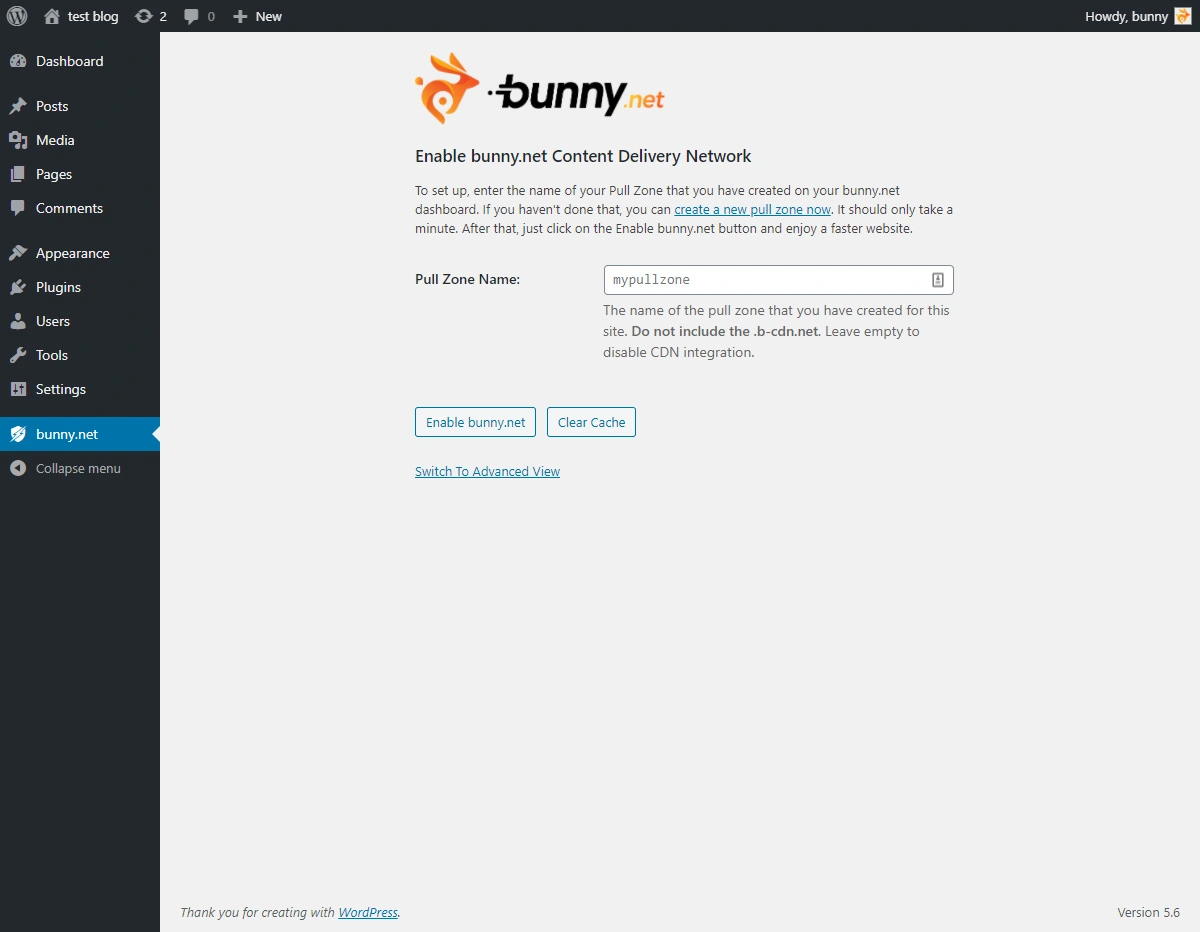Open the WordPress link in the footer
This screenshot has height=932, width=1200.
pos(368,912)
